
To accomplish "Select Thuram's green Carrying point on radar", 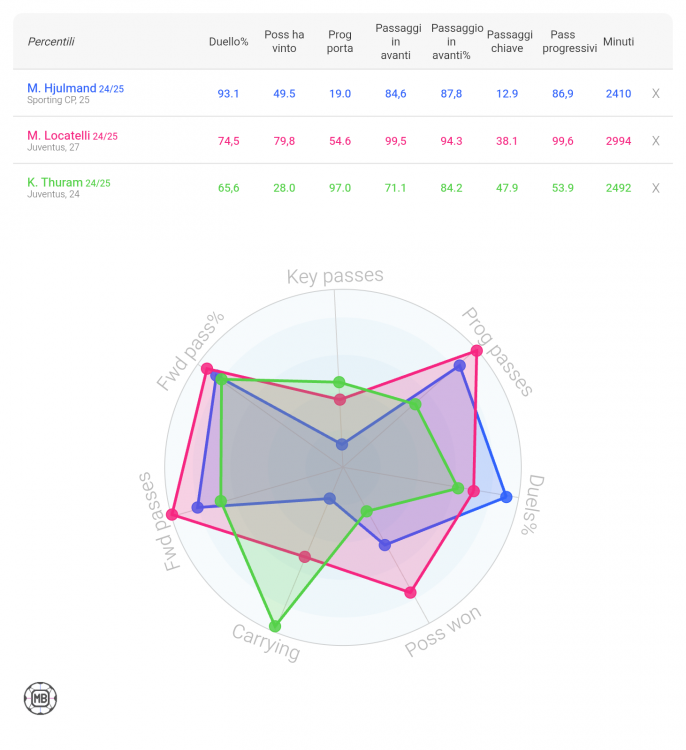I will click(x=275, y=626).
